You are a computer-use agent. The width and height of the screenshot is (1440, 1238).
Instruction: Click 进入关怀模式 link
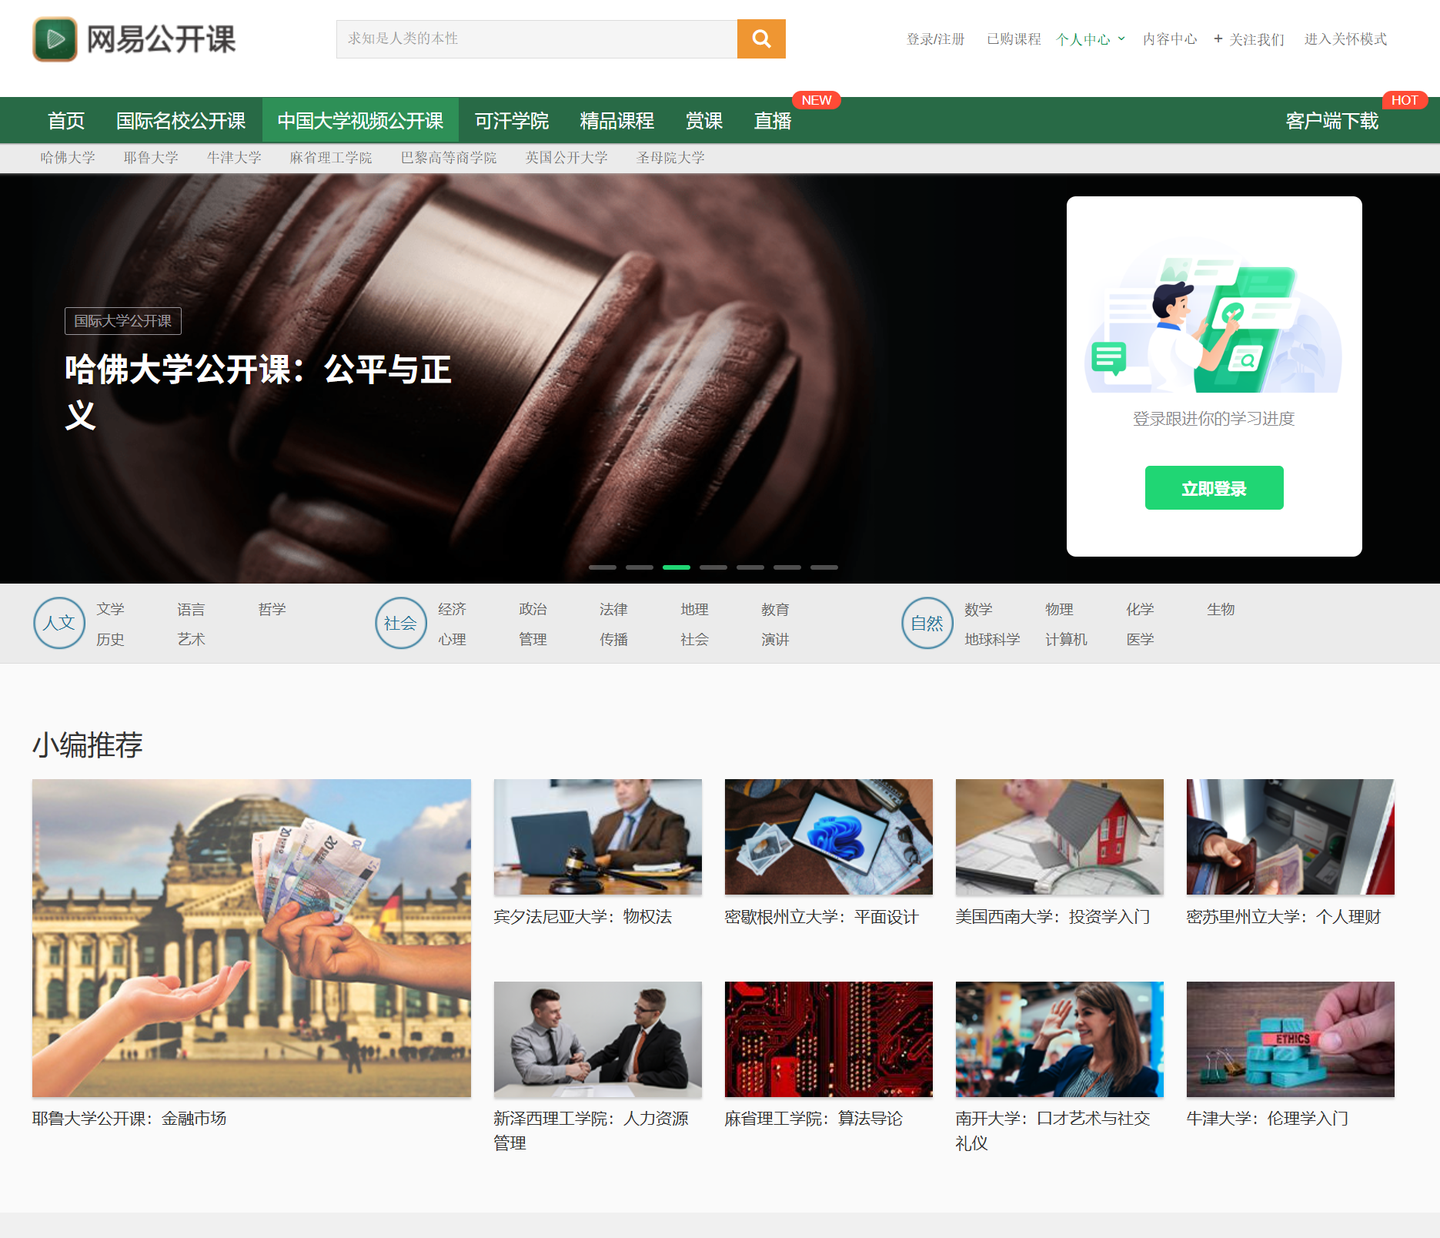coord(1346,39)
